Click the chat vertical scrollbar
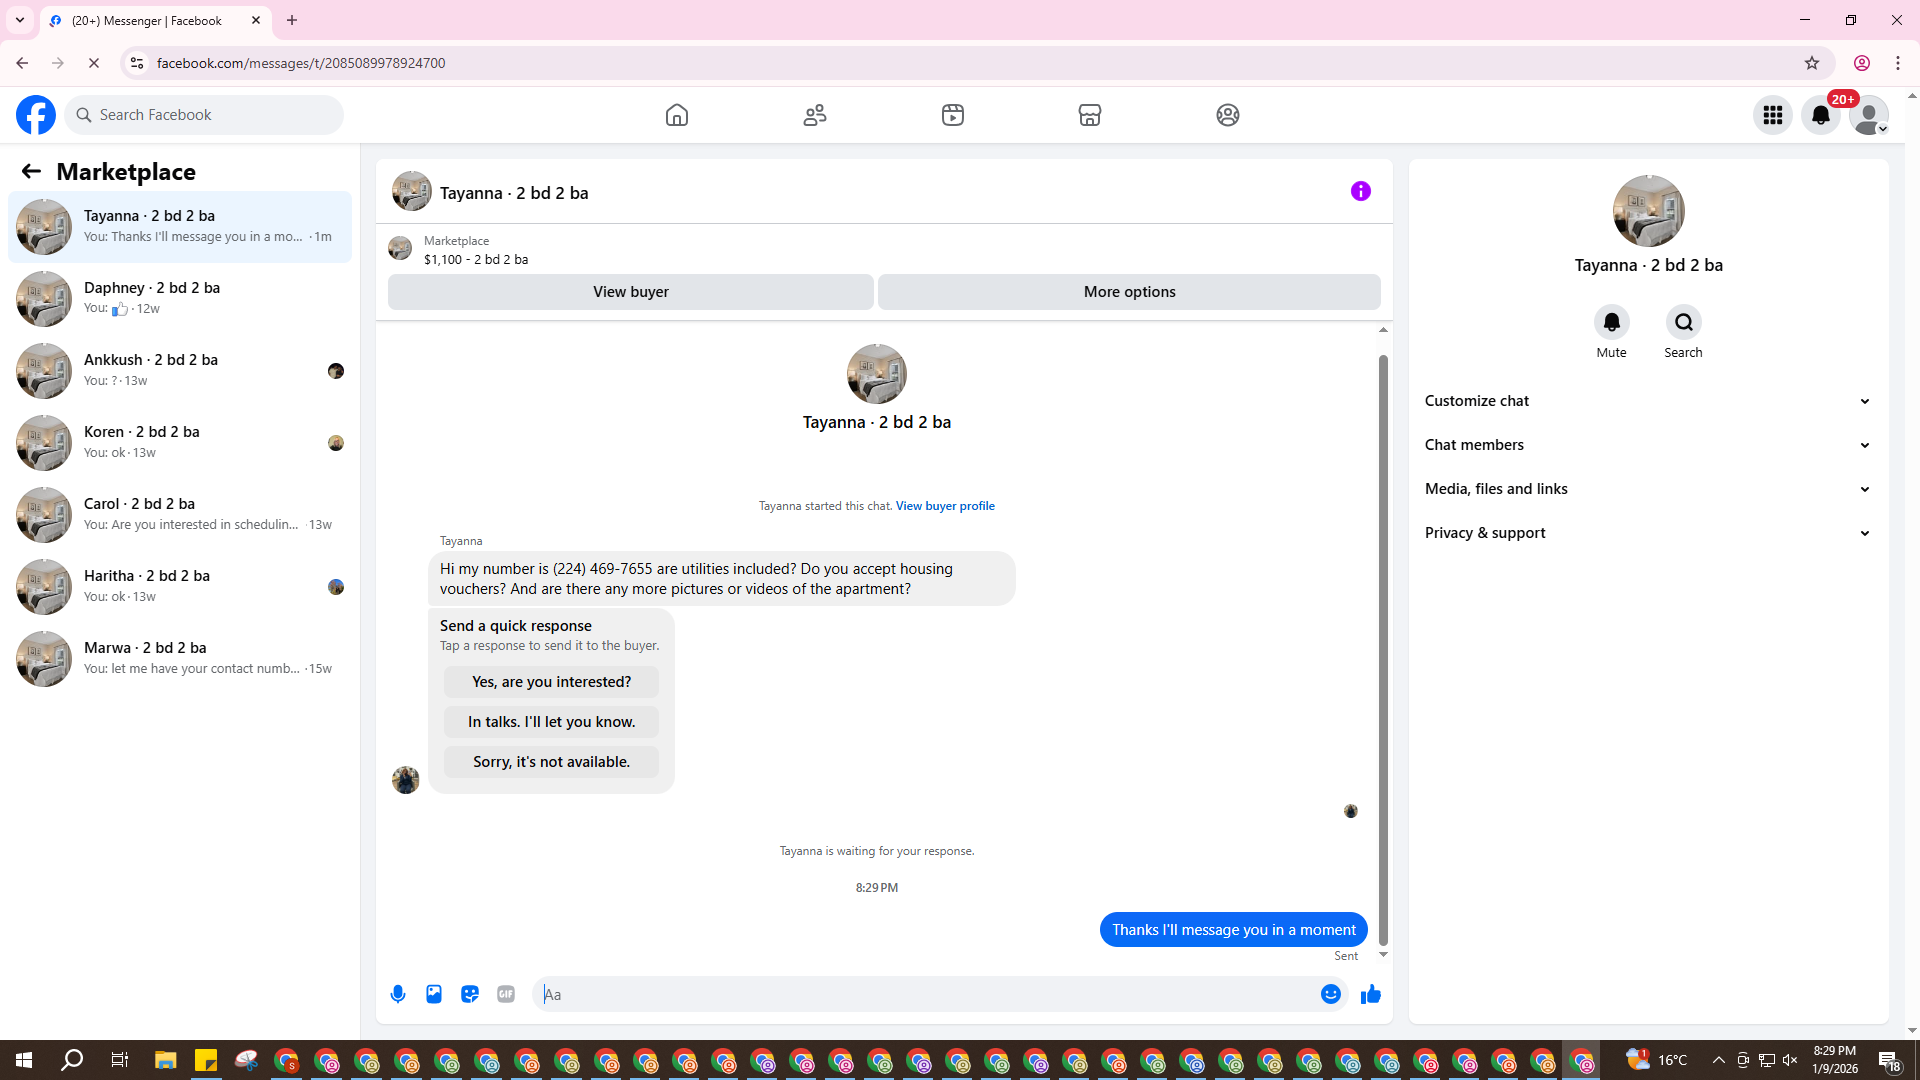 click(1383, 650)
